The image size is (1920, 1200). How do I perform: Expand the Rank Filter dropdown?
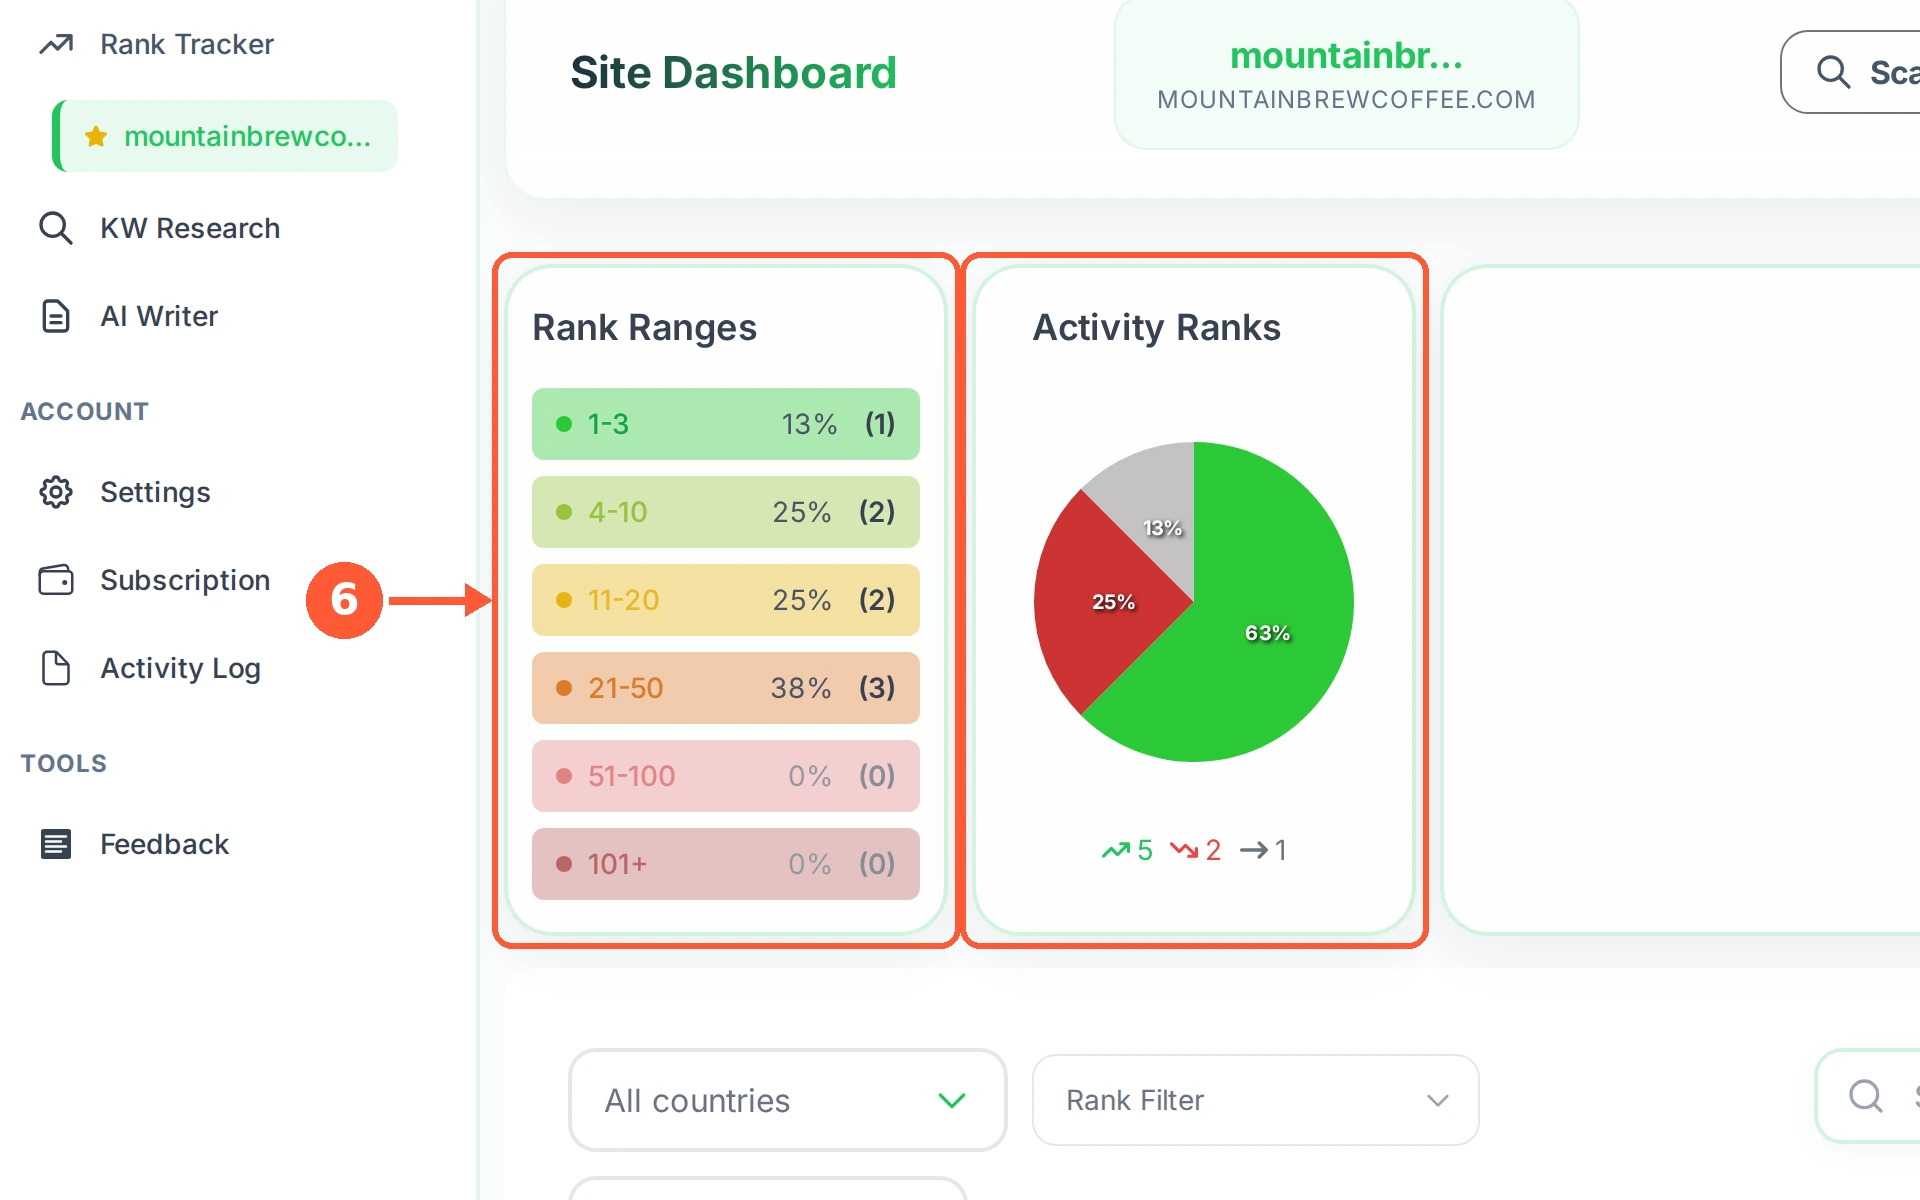pyautogui.click(x=1255, y=1100)
